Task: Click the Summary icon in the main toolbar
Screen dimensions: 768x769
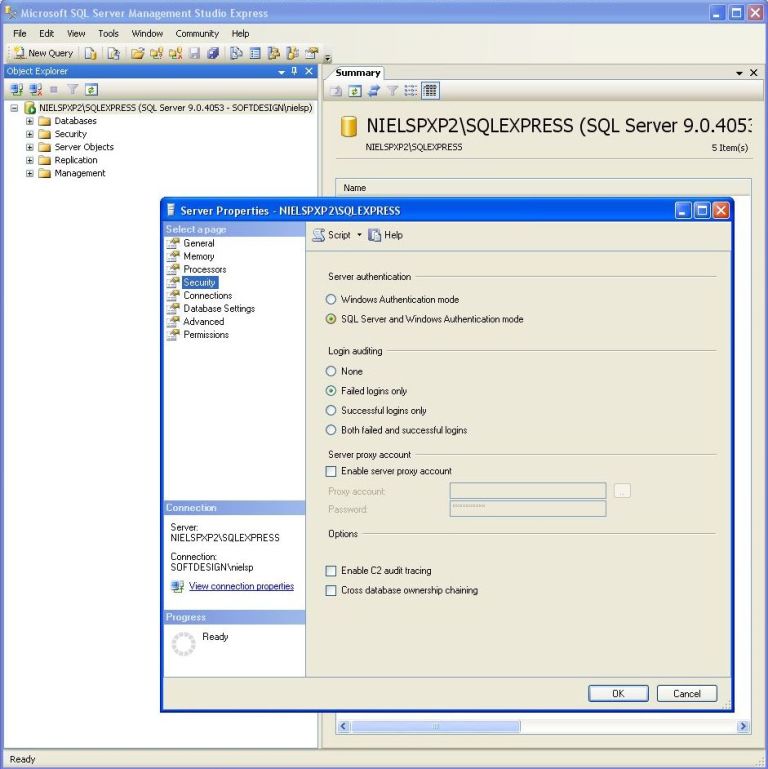Action: [255, 53]
